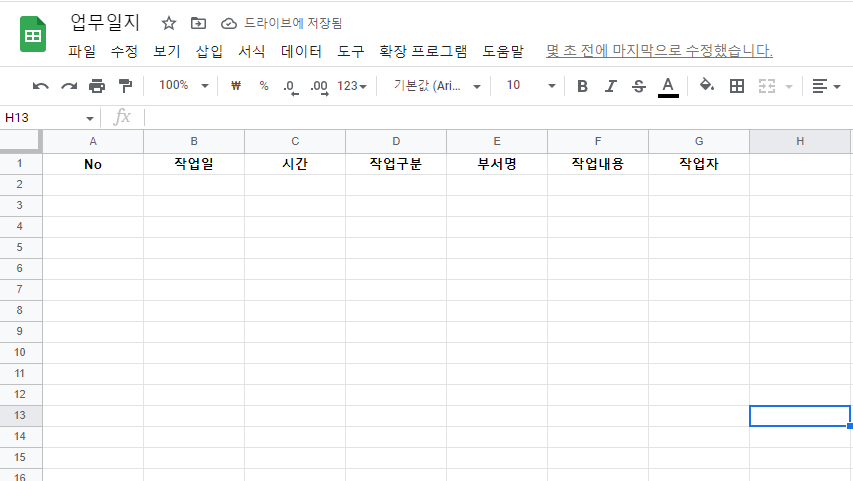This screenshot has height=481, width=853.
Task: Click the print icon
Action: [x=97, y=86]
